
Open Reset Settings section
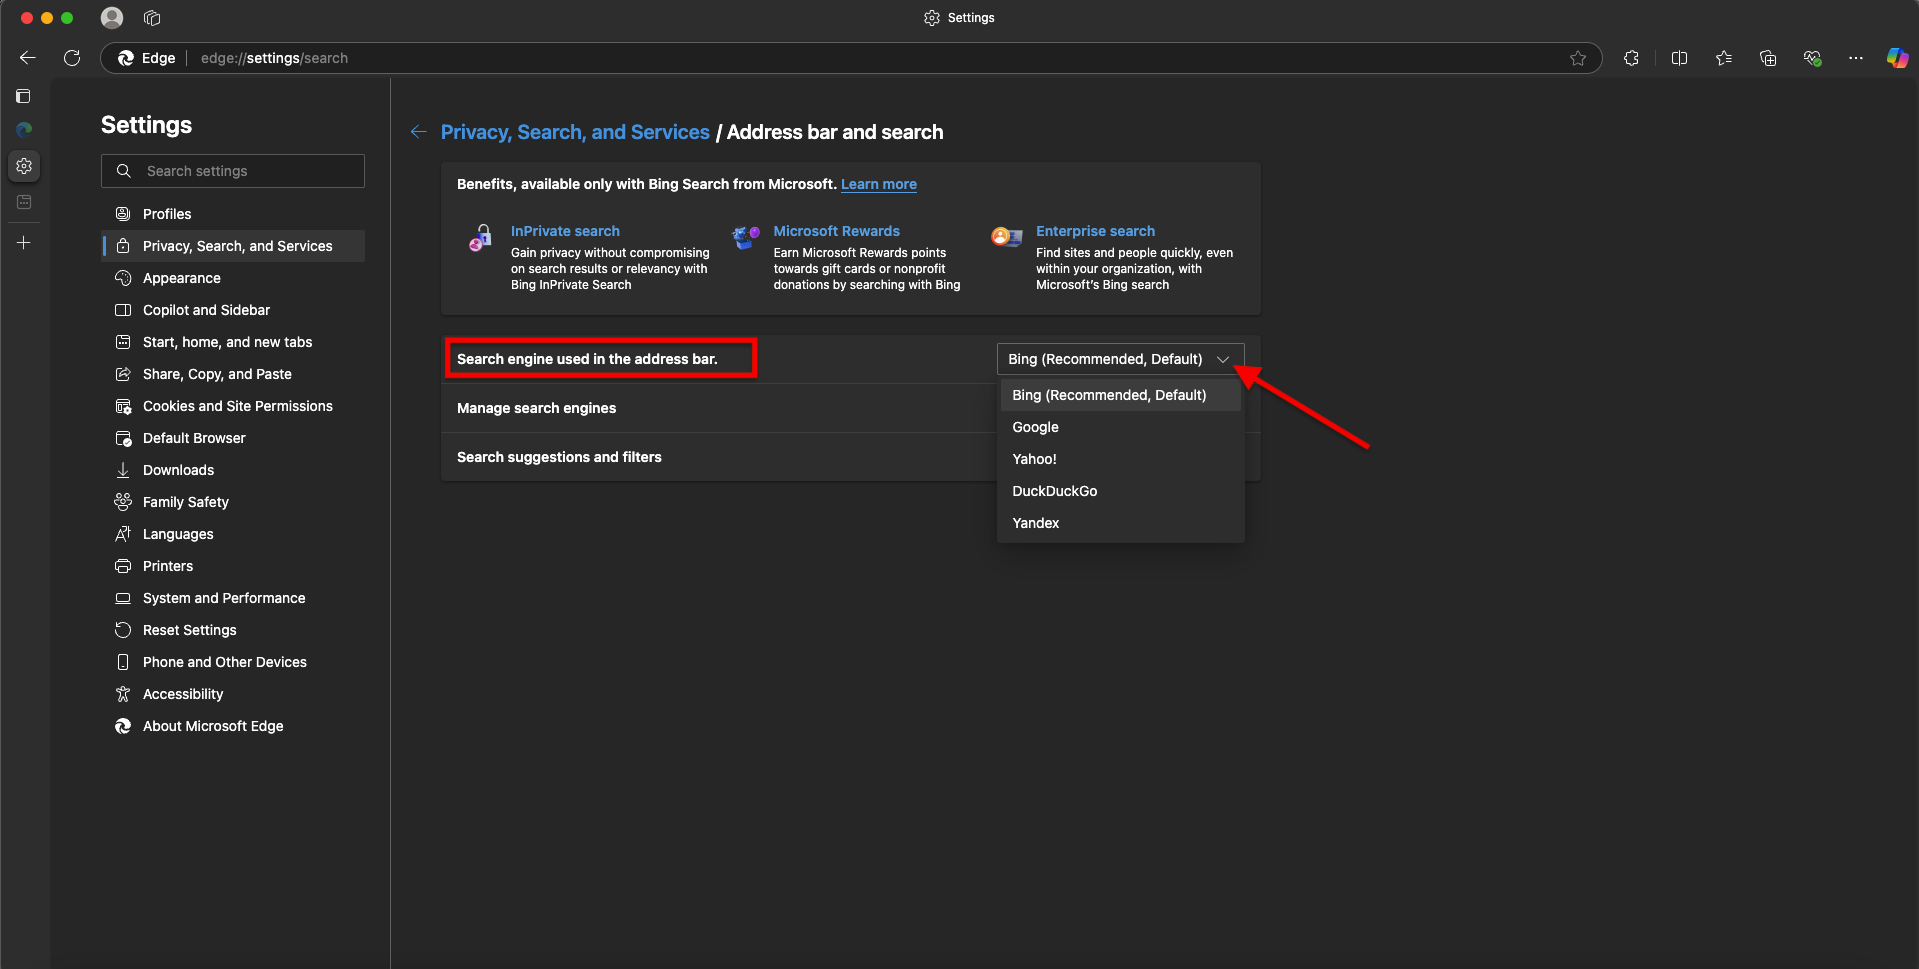233,630
